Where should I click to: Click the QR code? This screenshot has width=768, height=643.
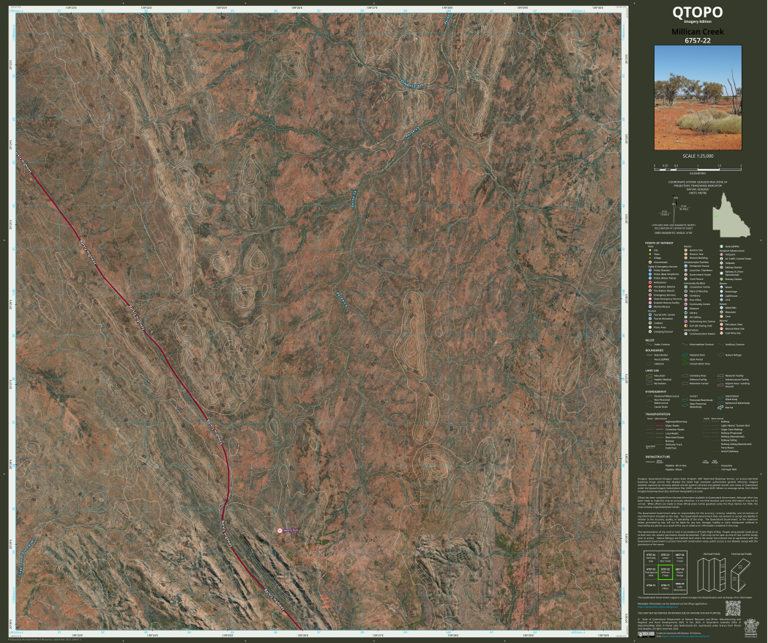pos(733,608)
